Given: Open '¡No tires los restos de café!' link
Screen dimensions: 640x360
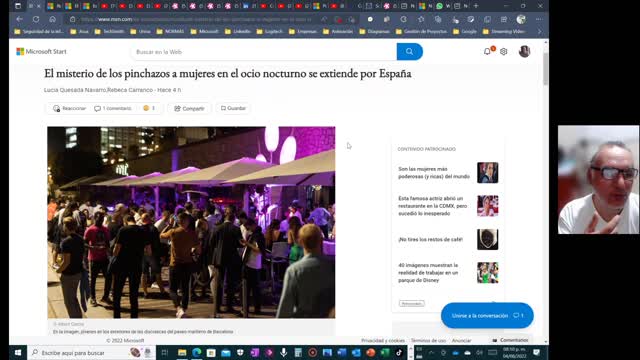Looking at the screenshot, I should 431,239.
